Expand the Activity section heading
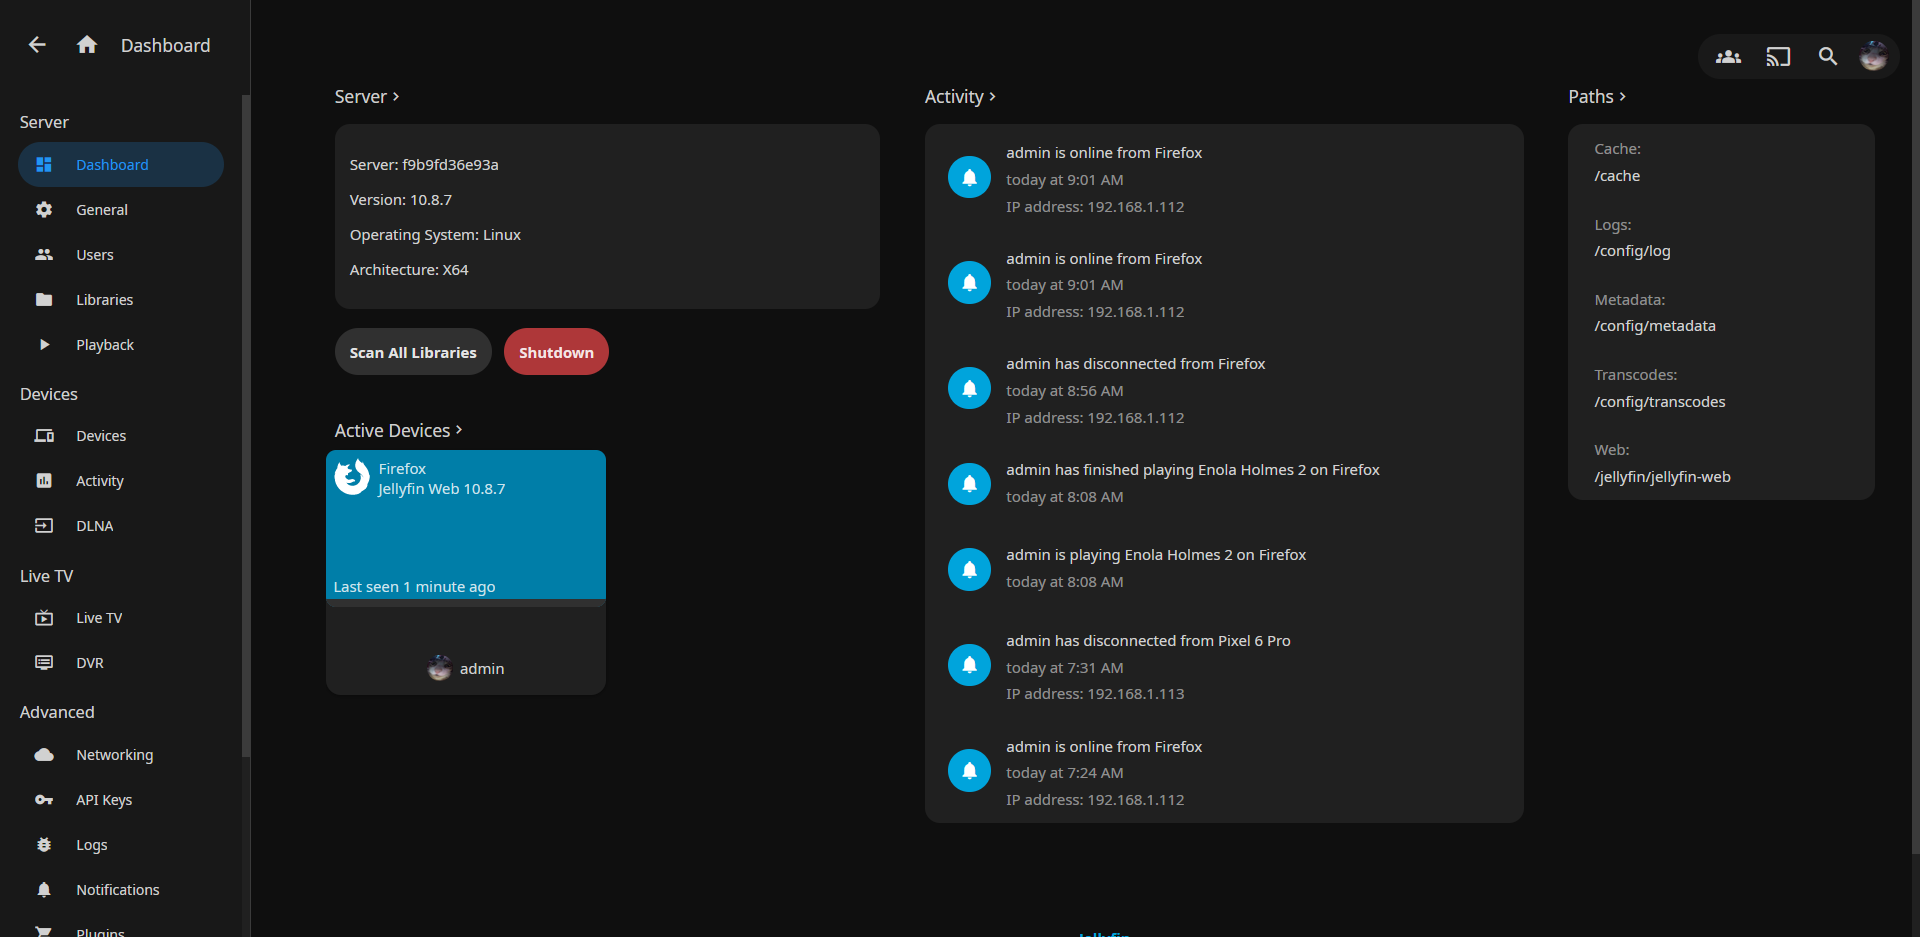The image size is (1920, 937). pos(959,97)
